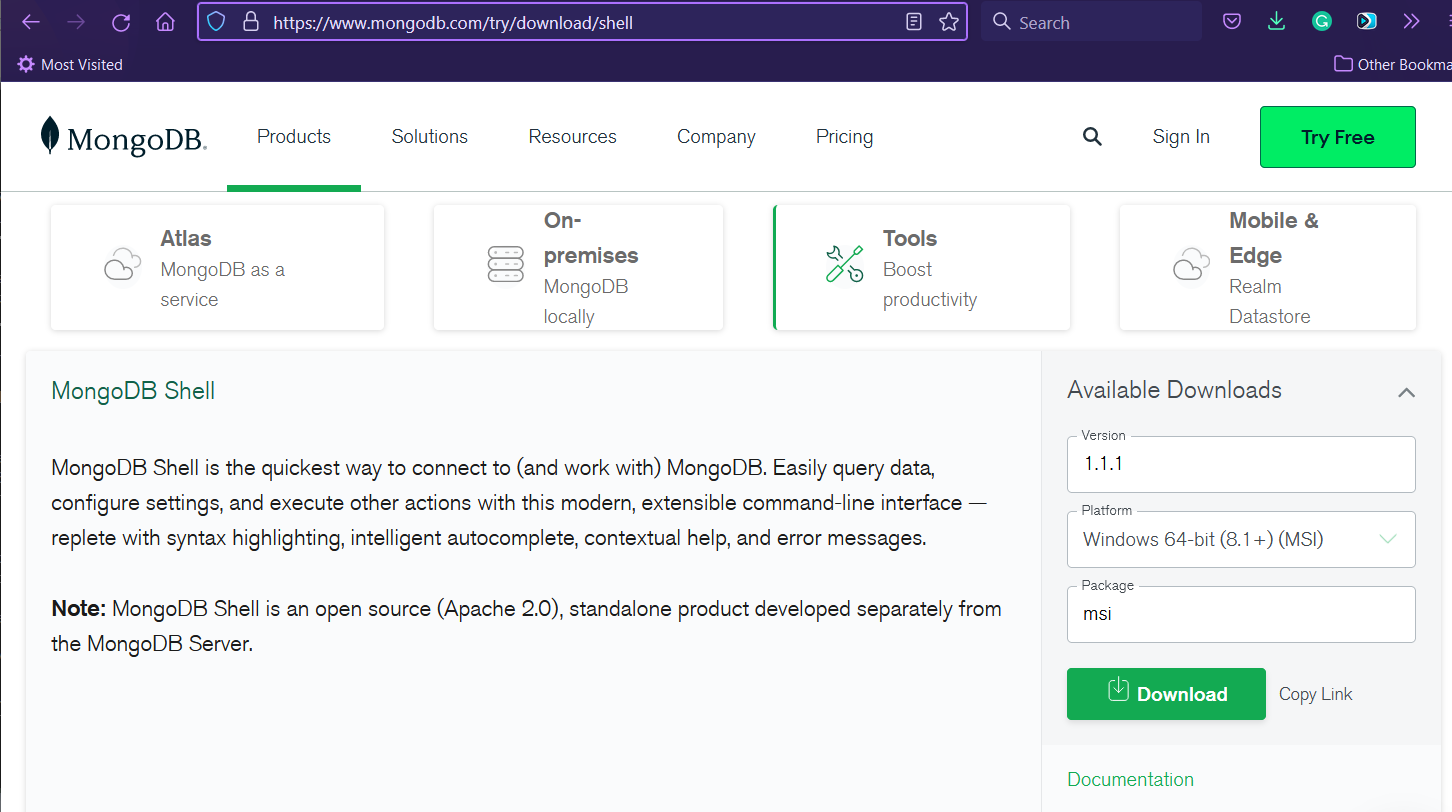Click the Tools wrench icon
Image resolution: width=1452 pixels, height=812 pixels.
844,264
